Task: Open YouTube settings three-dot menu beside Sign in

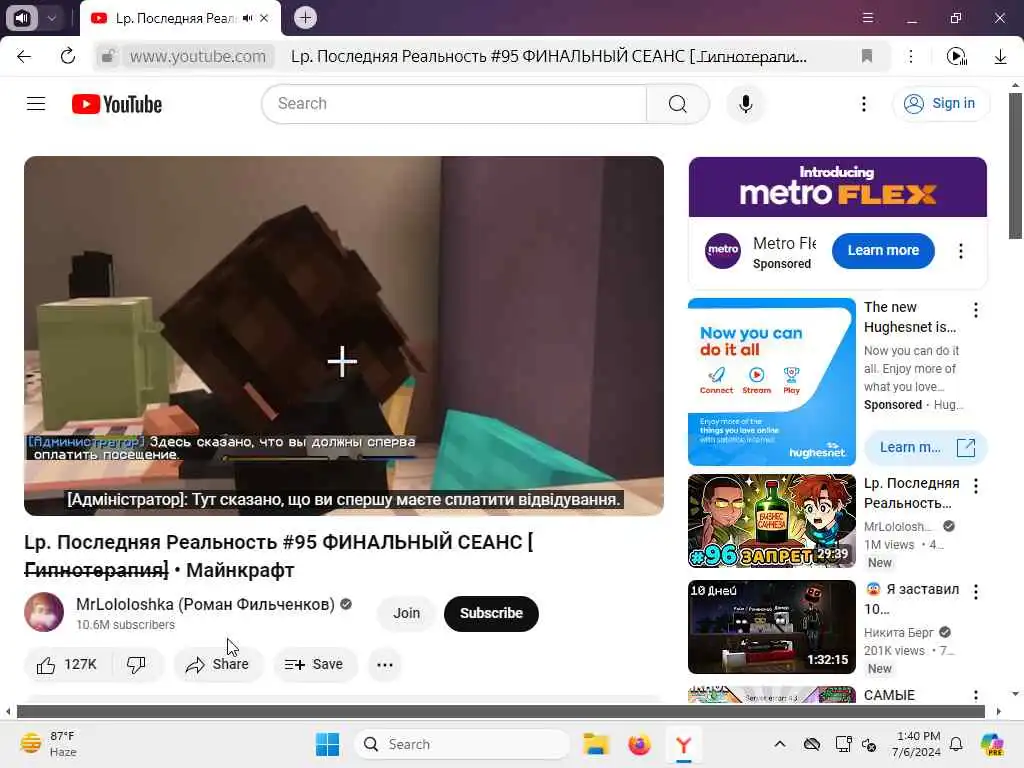Action: point(864,104)
